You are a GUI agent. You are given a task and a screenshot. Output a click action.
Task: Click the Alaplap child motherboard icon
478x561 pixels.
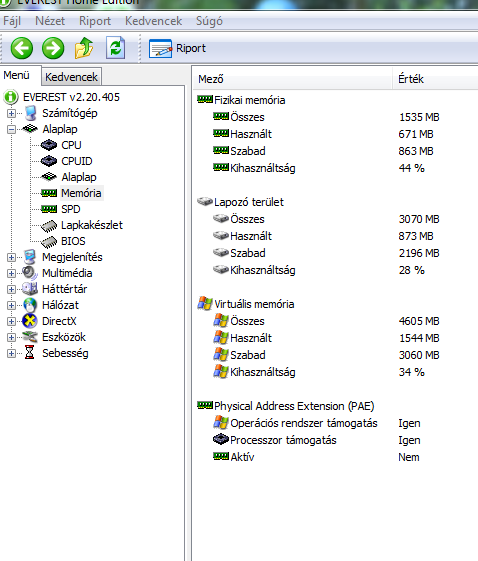tap(49, 177)
